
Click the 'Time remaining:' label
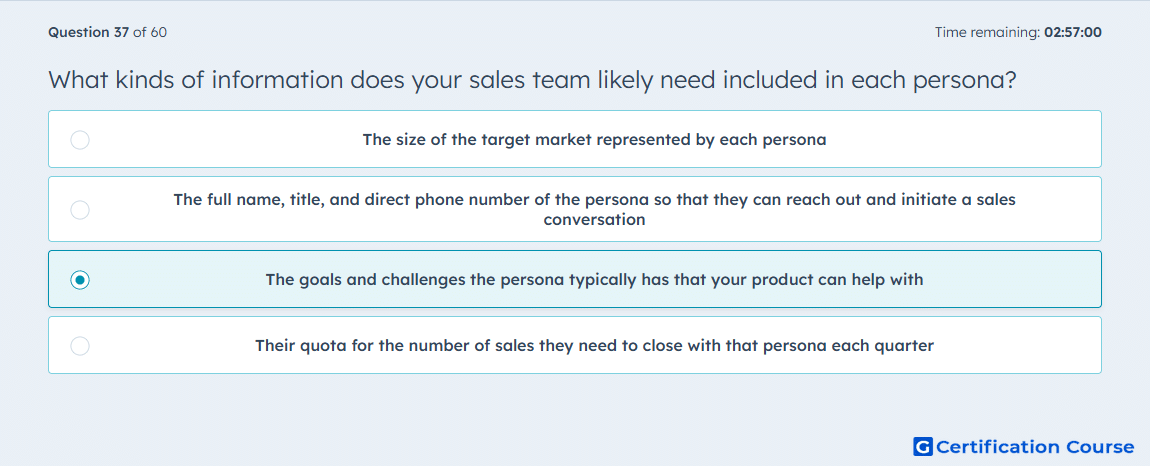(986, 32)
